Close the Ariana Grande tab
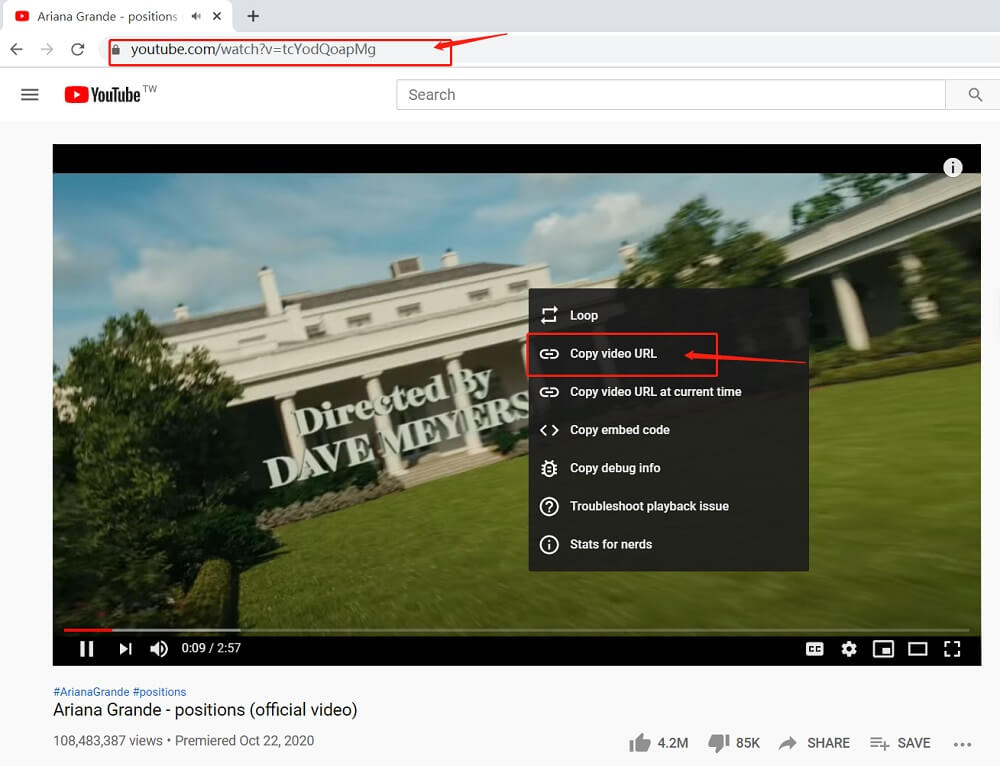The width and height of the screenshot is (1000, 766). click(x=217, y=16)
